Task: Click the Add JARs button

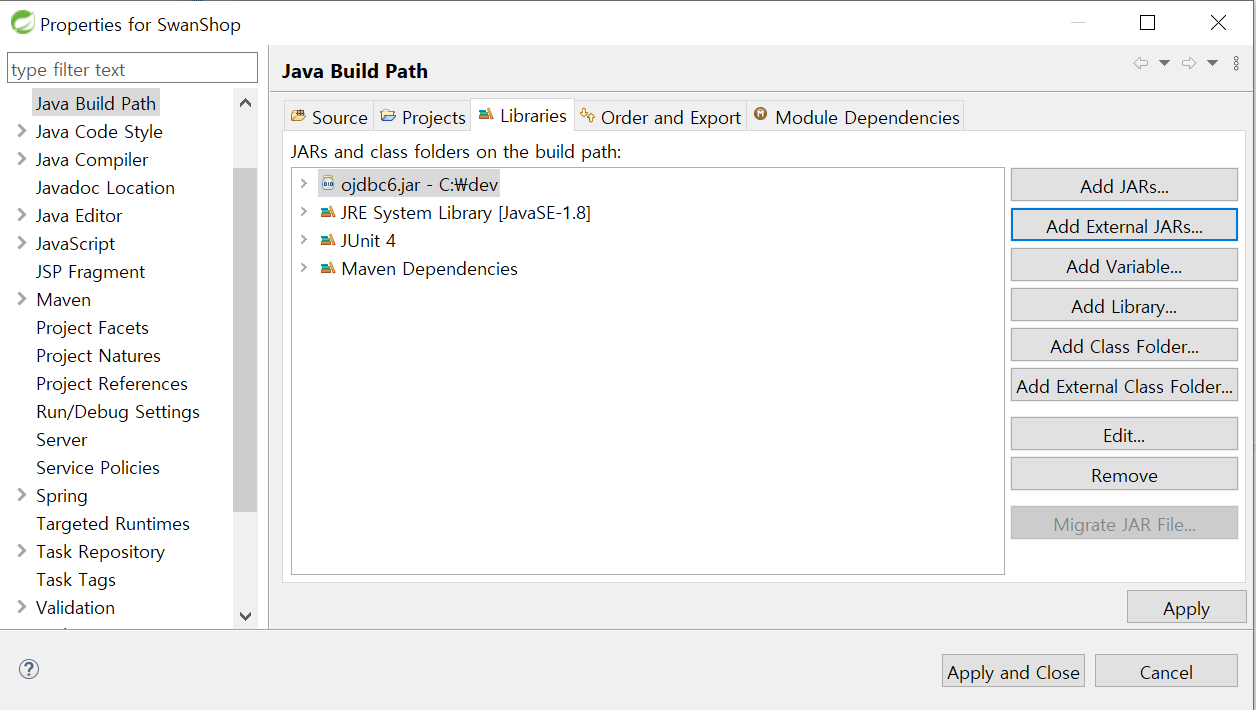Action: click(x=1124, y=185)
